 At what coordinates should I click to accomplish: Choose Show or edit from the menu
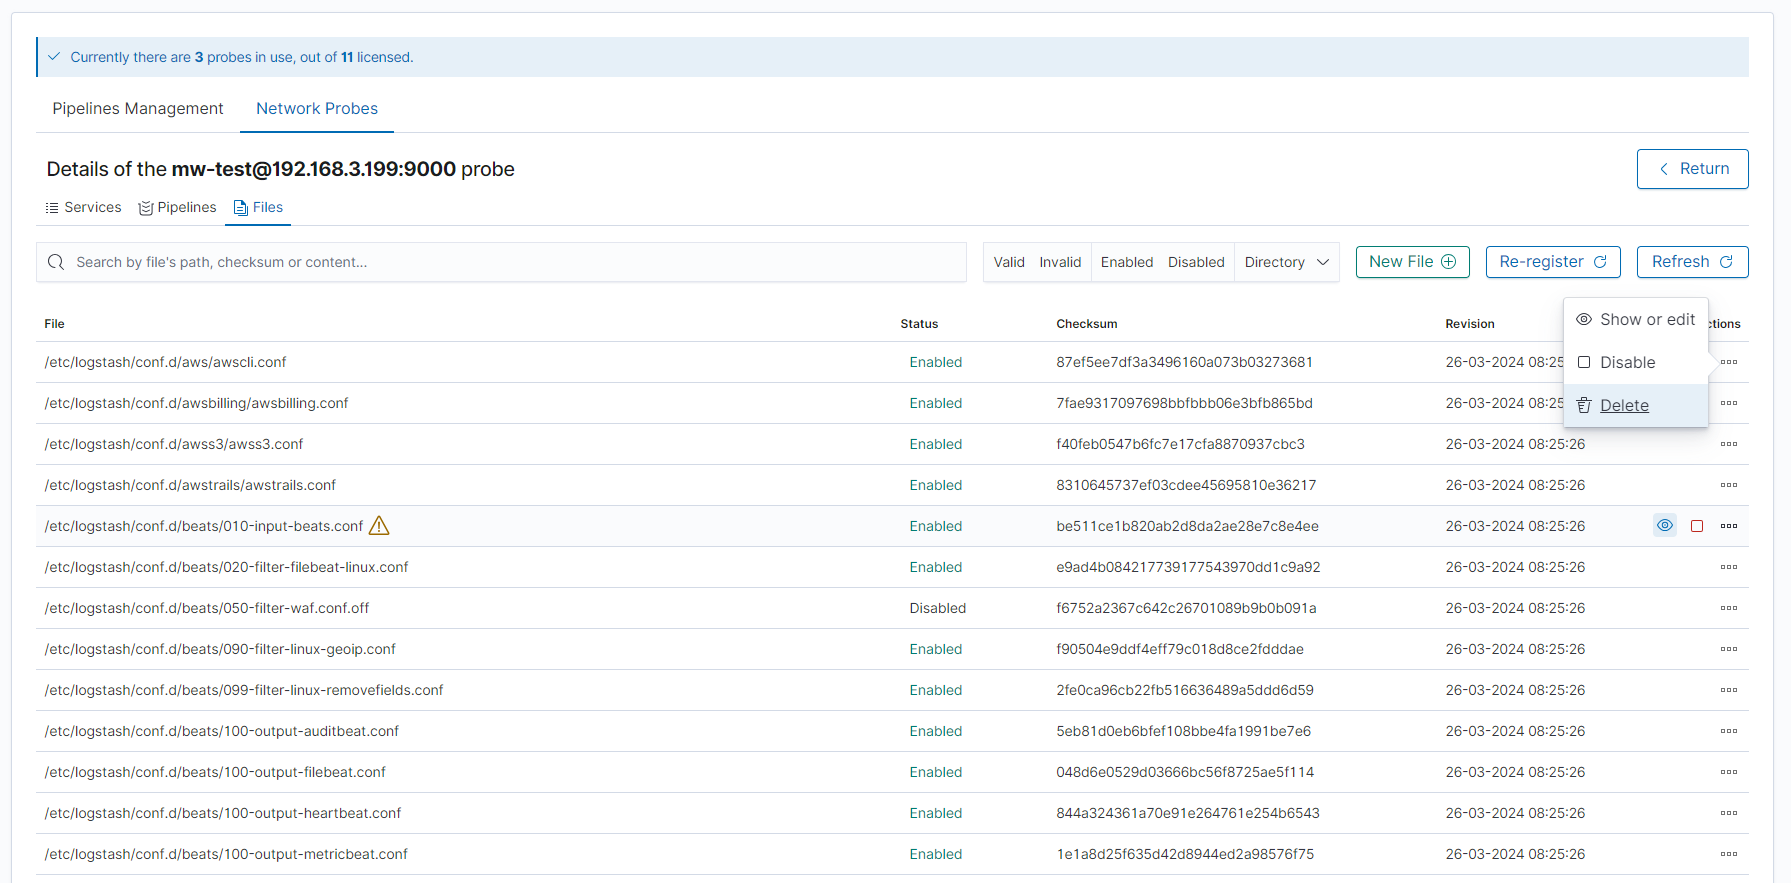click(1646, 320)
